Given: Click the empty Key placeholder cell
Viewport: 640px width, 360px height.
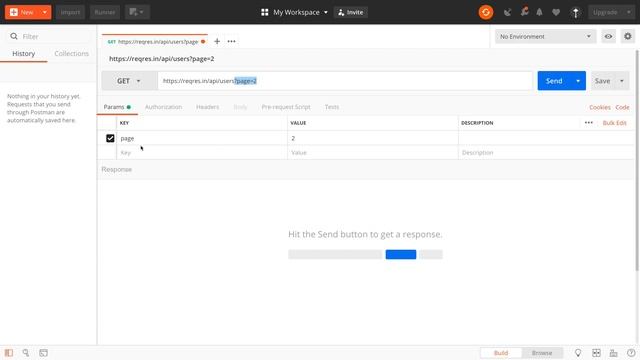Looking at the screenshot, I should coord(202,153).
